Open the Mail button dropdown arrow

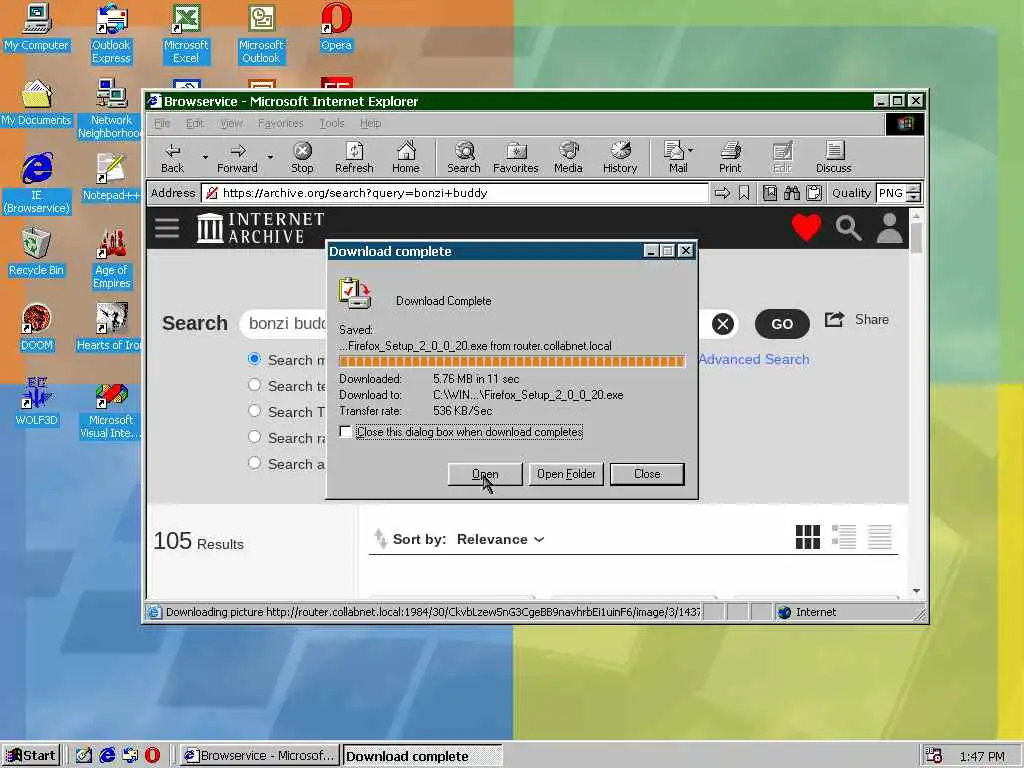point(690,150)
